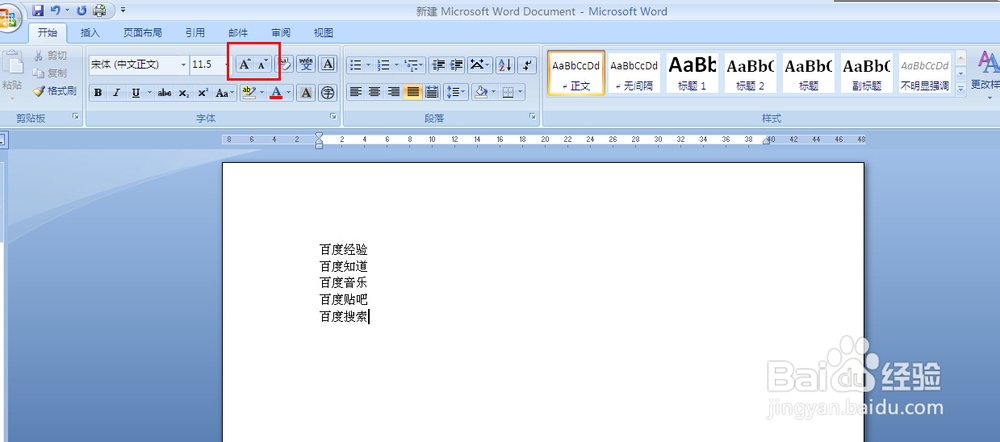
Task: Toggle align text left
Action: click(x=356, y=92)
